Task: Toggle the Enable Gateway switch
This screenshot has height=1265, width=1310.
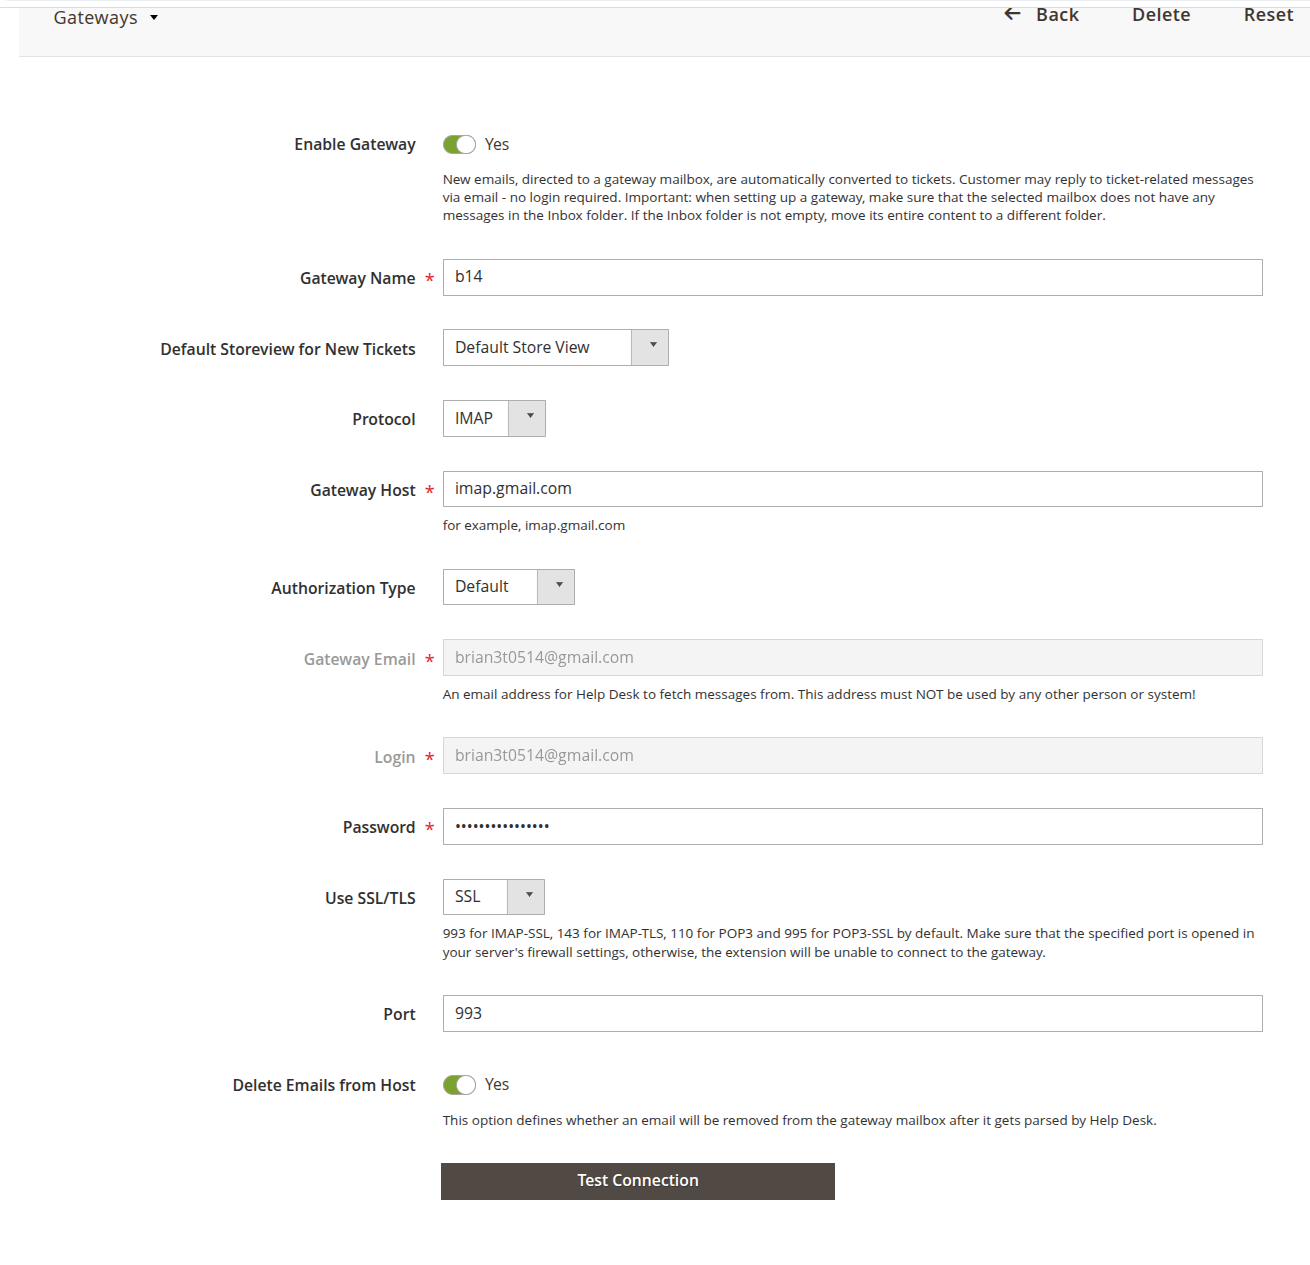Action: pos(459,145)
